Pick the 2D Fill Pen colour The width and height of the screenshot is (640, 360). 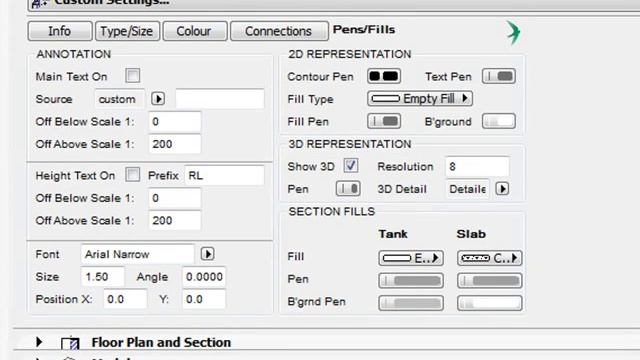coord(384,121)
